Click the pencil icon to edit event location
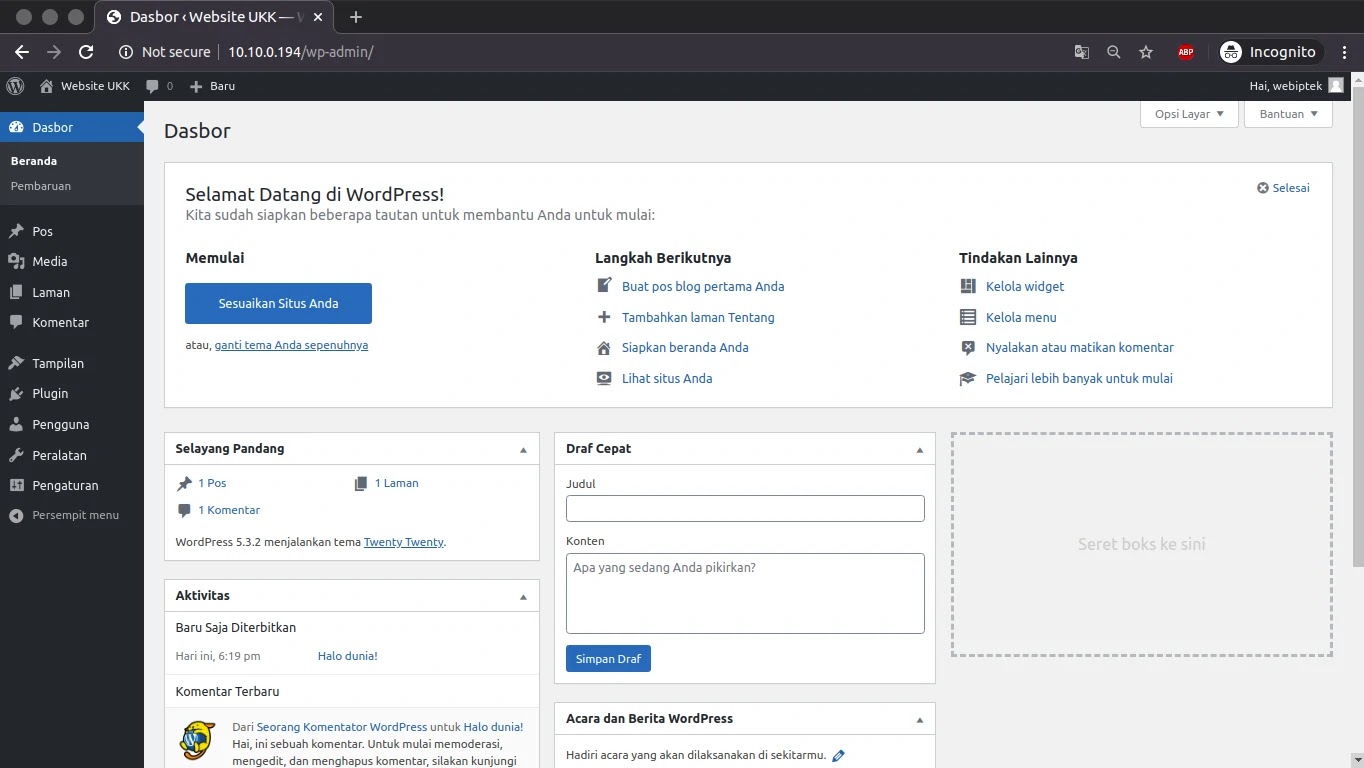 click(x=838, y=756)
